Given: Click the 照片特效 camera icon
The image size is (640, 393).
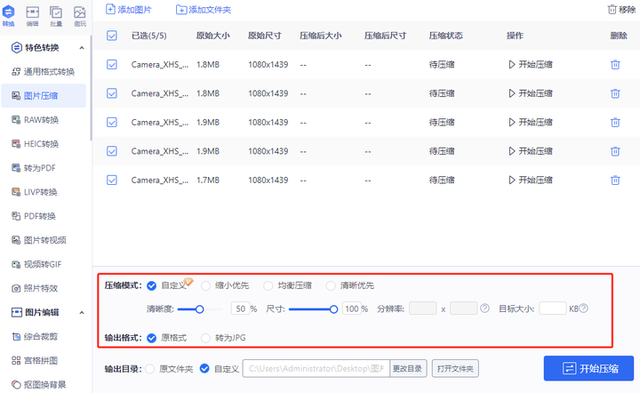Looking at the screenshot, I should pyautogui.click(x=16, y=288).
